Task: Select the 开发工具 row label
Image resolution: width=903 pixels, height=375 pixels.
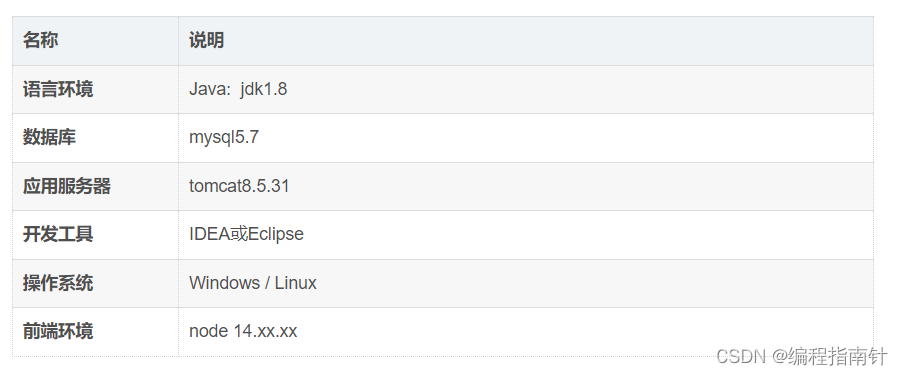Action: 58,234
